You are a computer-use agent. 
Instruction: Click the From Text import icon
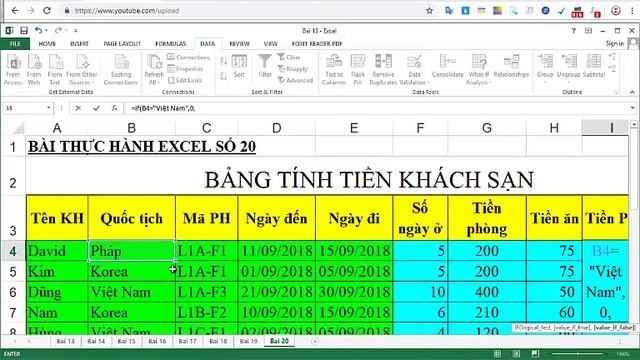click(55, 70)
